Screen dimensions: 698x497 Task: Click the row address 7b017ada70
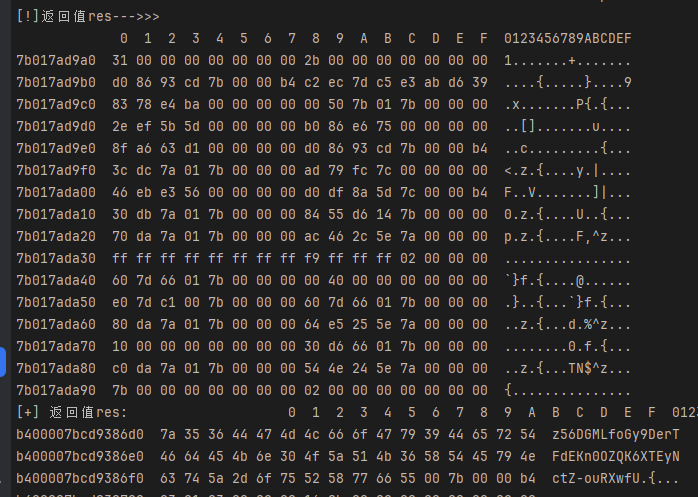(x=56, y=346)
